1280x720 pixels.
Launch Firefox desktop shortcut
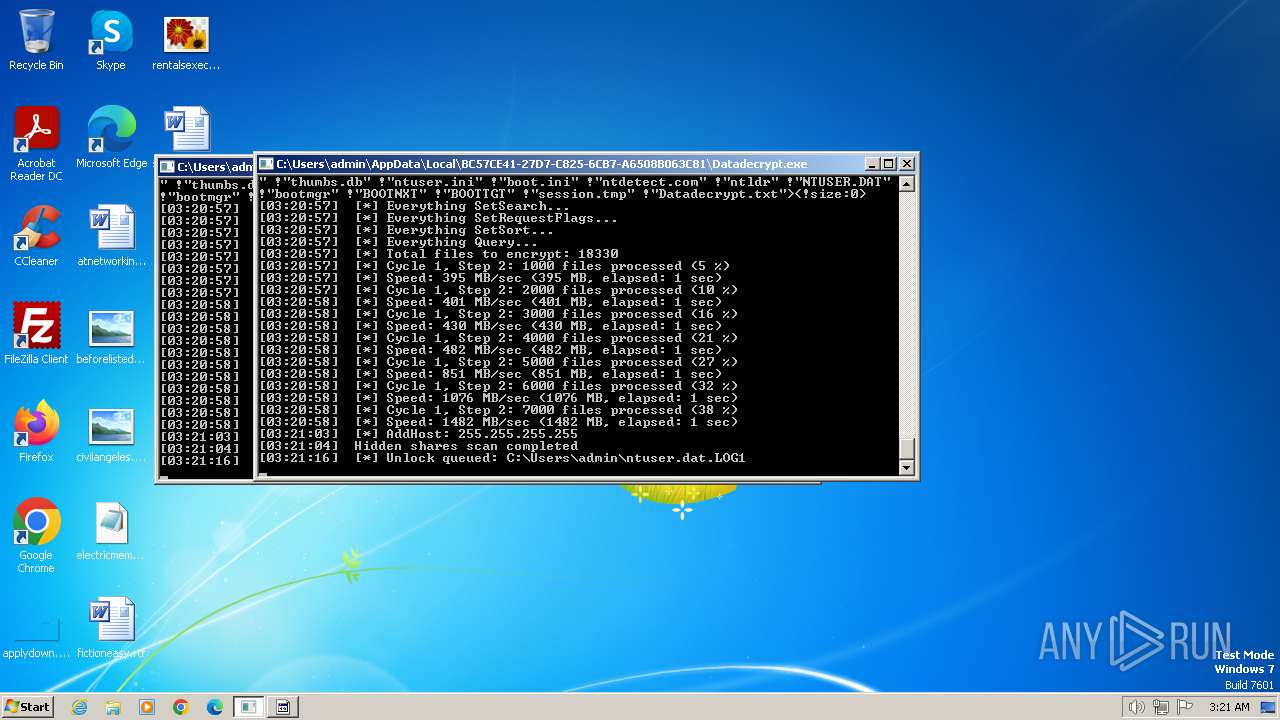point(36,432)
